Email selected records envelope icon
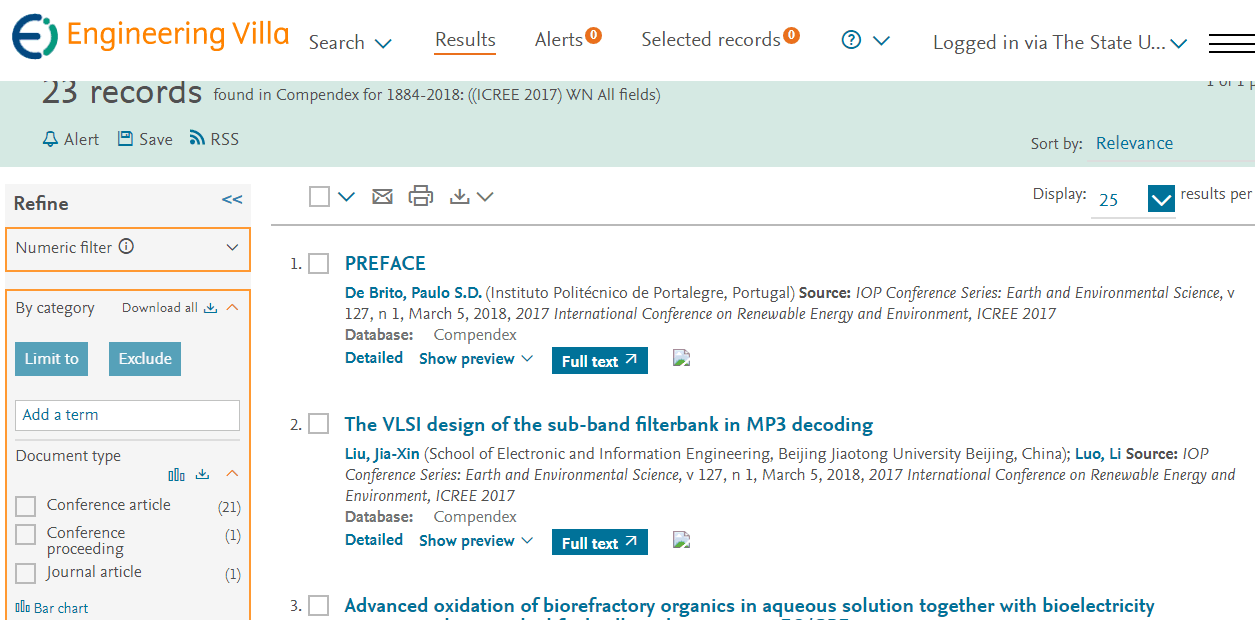This screenshot has height=620, width=1255. pyautogui.click(x=382, y=197)
